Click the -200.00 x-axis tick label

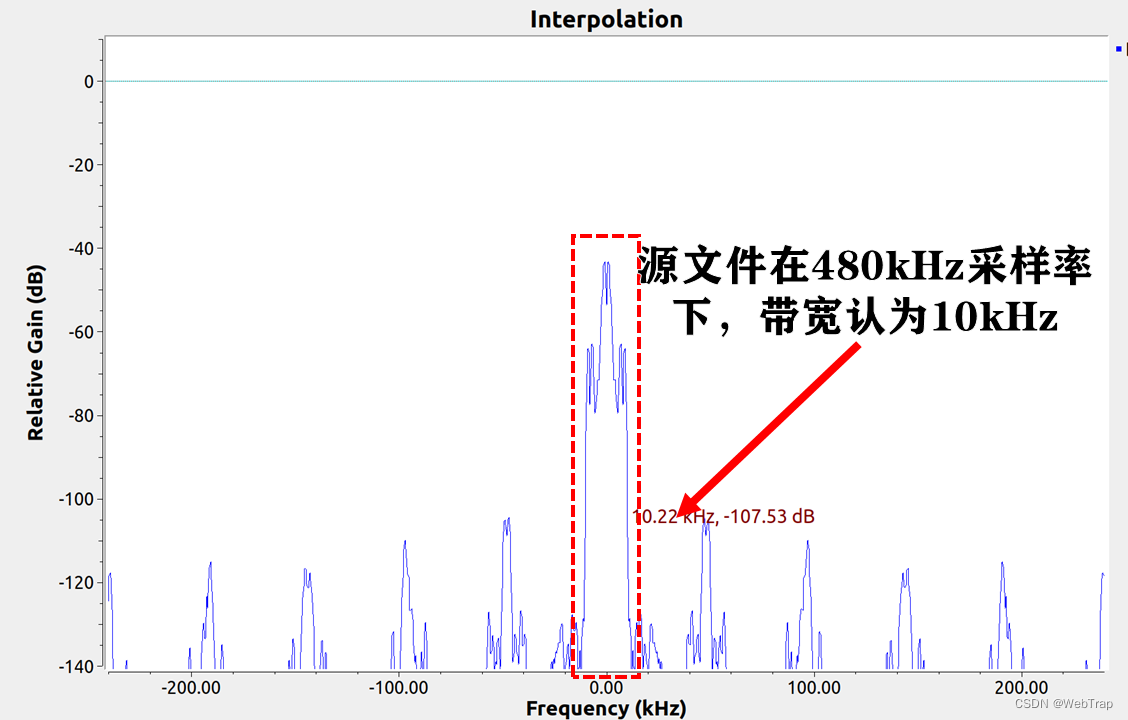click(x=191, y=688)
